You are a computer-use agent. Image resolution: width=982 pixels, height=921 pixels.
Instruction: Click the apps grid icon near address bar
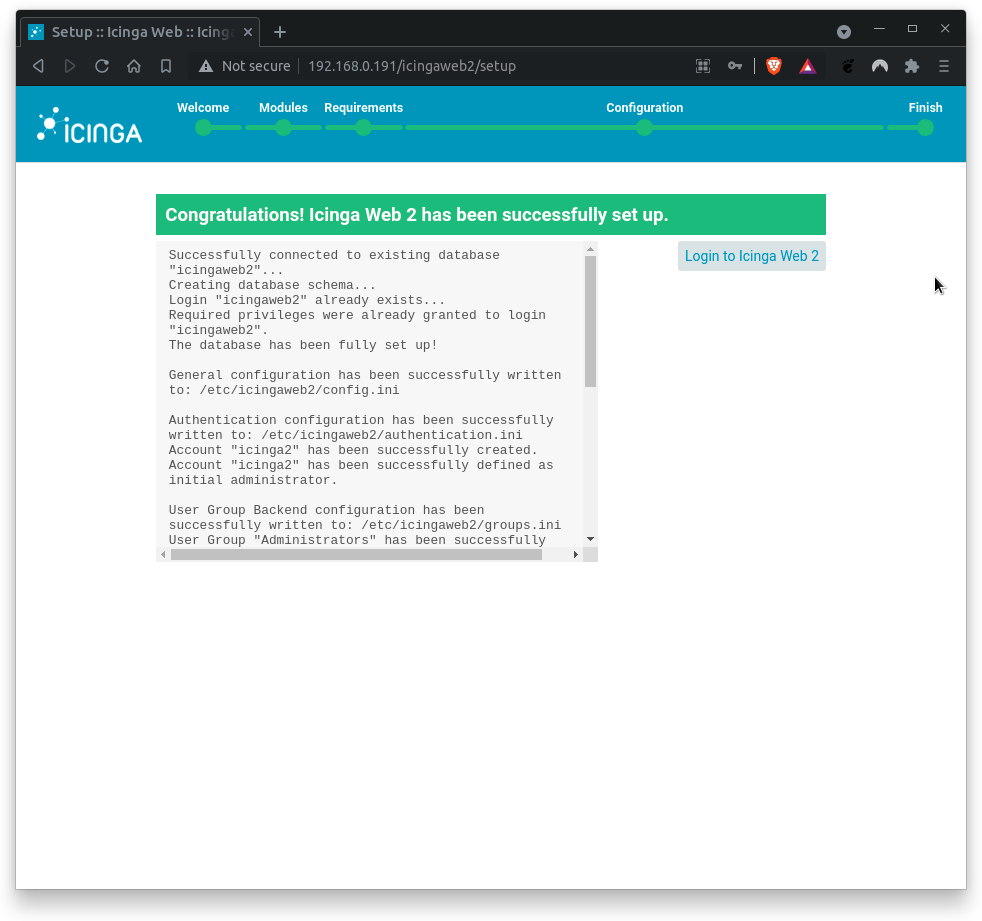click(x=703, y=66)
